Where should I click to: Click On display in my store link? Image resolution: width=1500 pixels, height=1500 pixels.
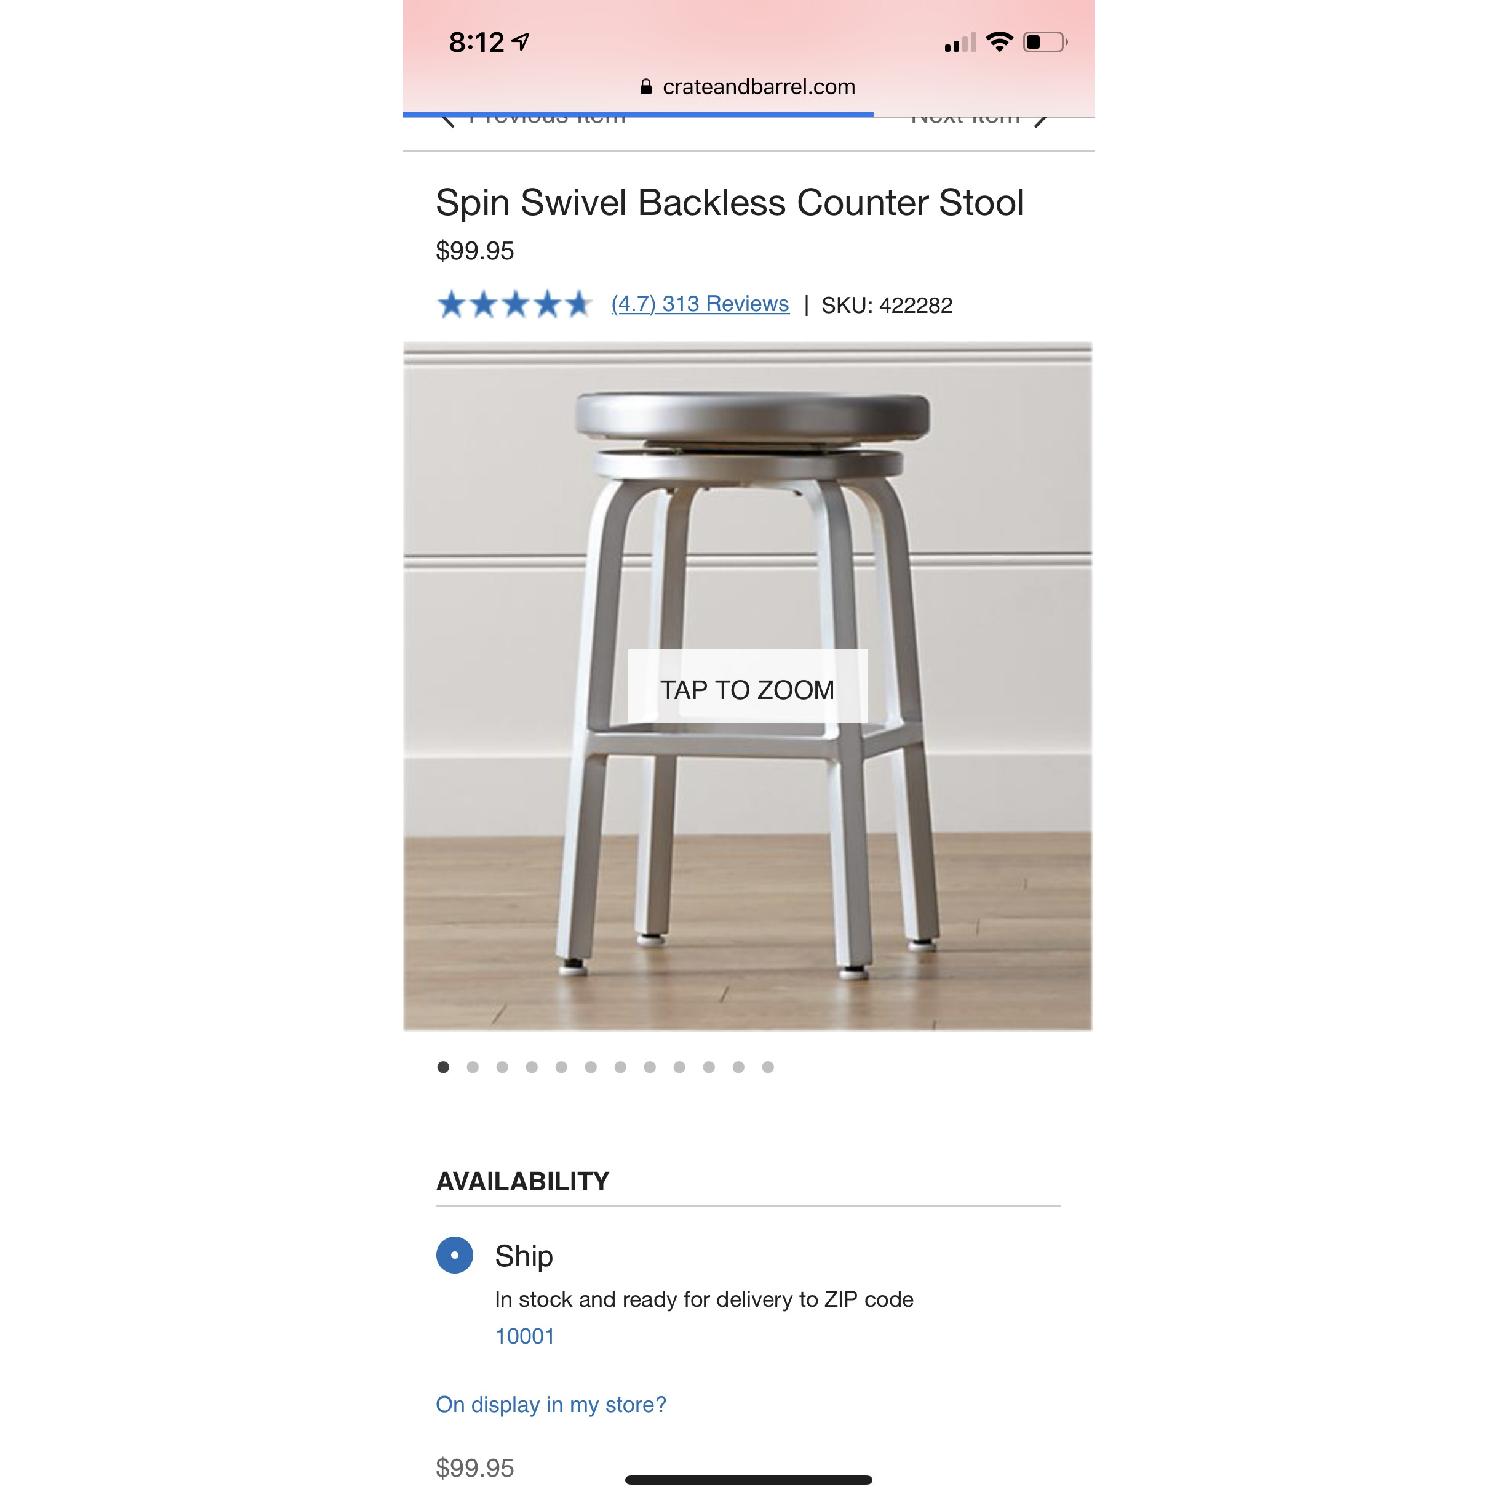[550, 1404]
